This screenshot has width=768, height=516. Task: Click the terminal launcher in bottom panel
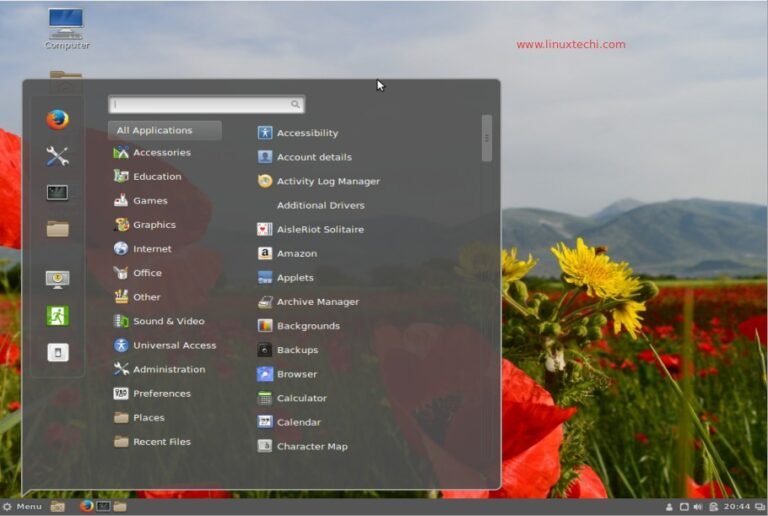(x=103, y=506)
